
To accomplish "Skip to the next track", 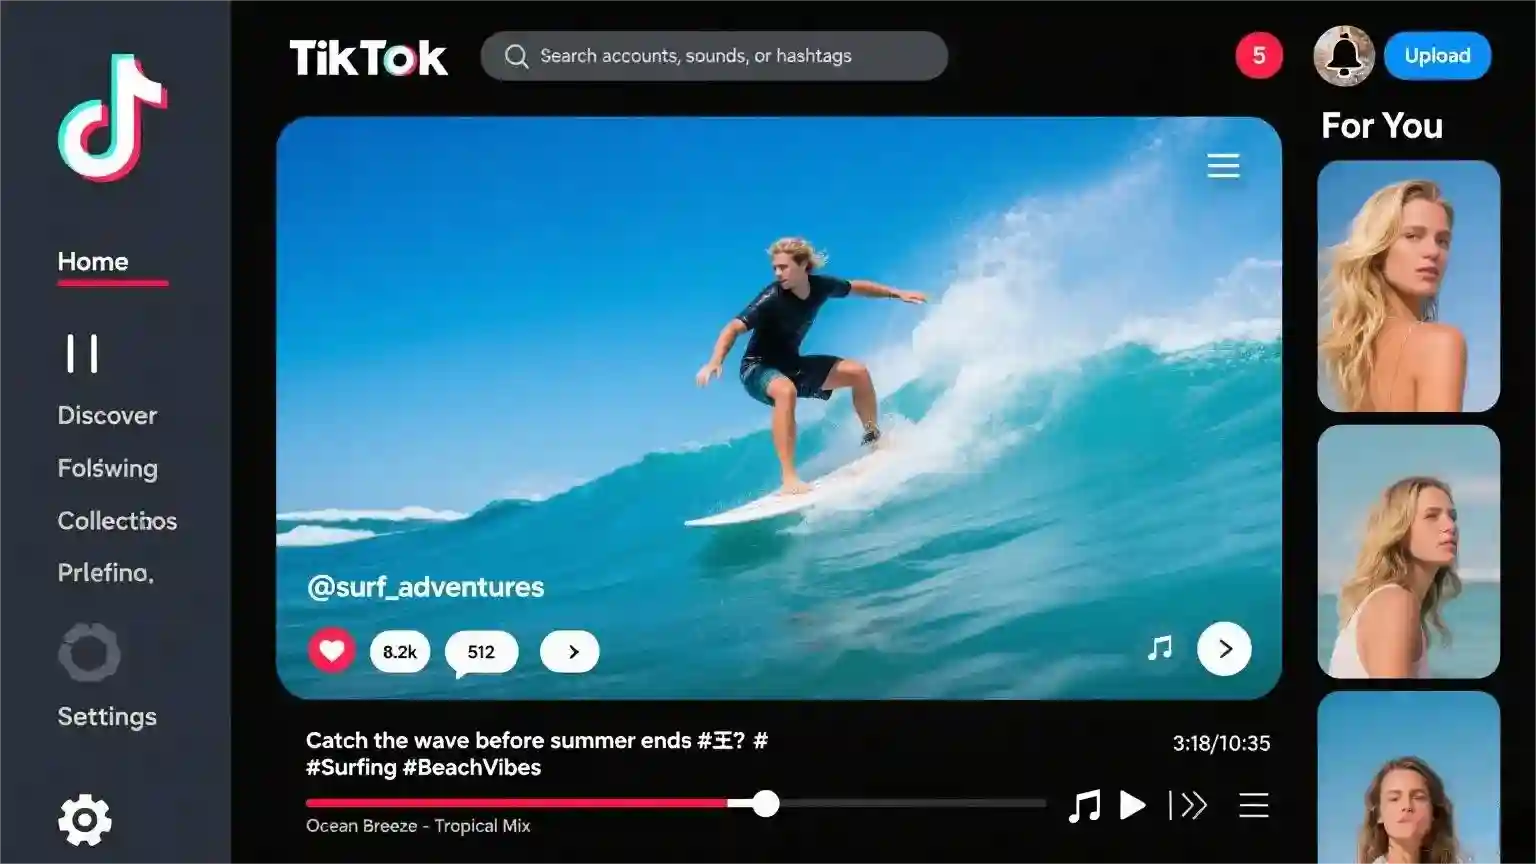I will (x=1190, y=805).
